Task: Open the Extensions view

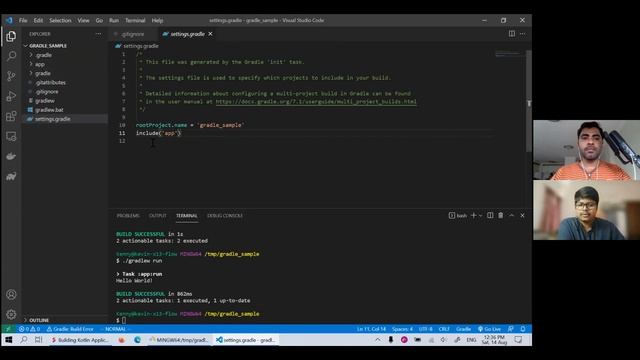Action: (11, 116)
